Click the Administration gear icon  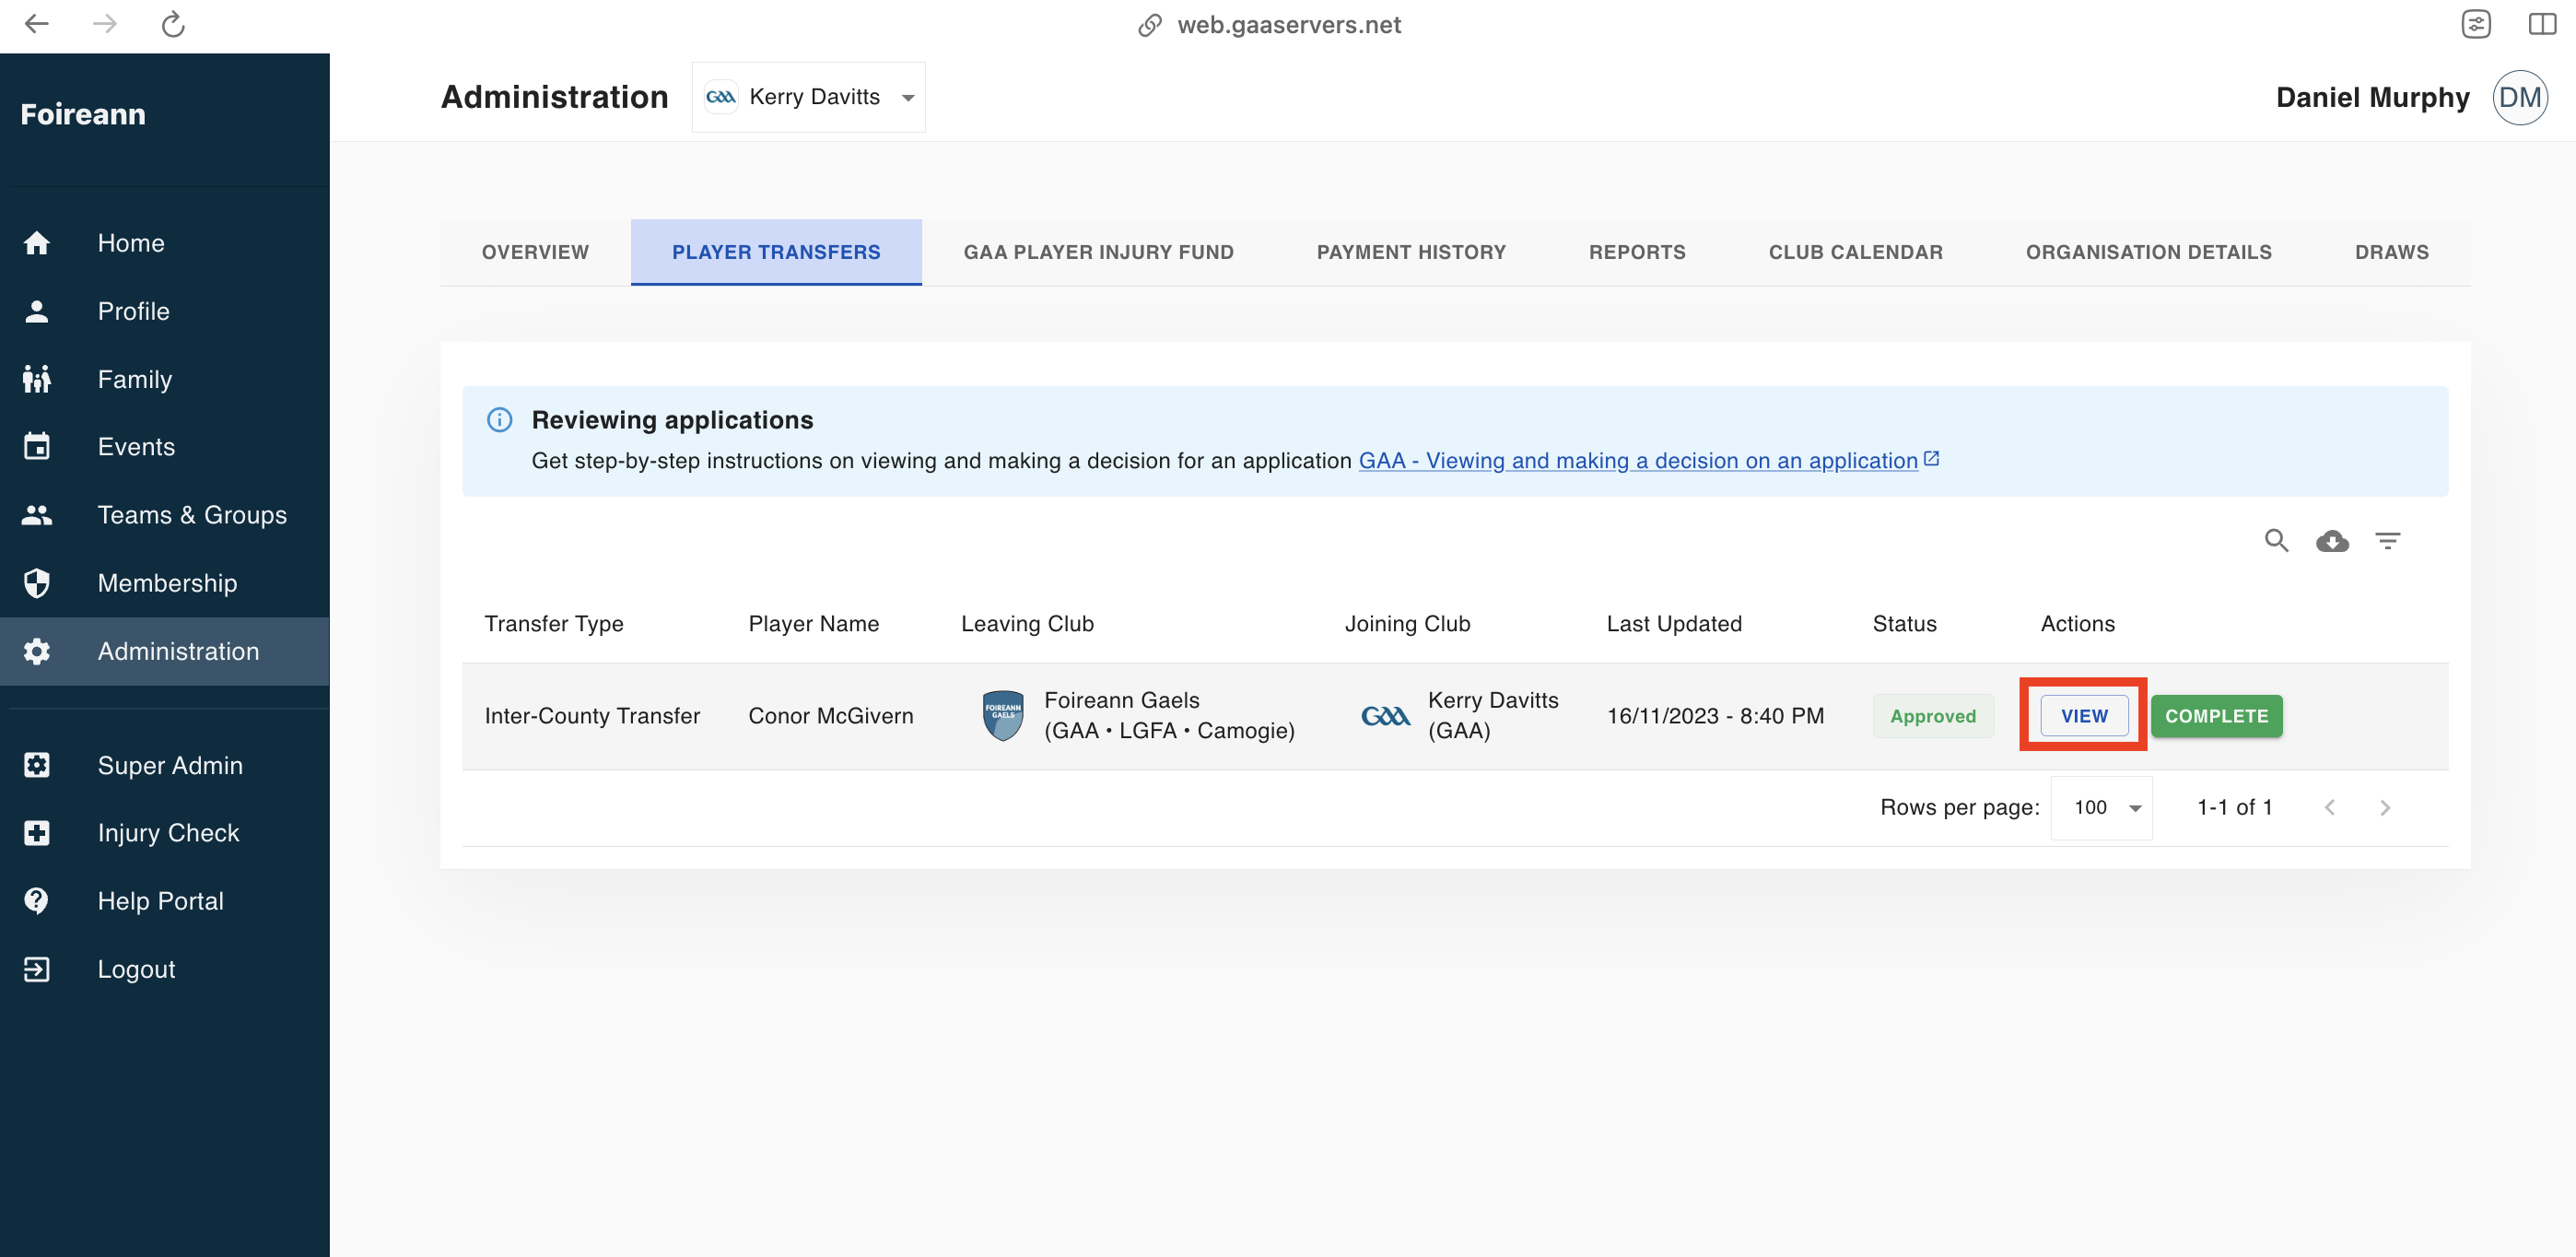[37, 651]
